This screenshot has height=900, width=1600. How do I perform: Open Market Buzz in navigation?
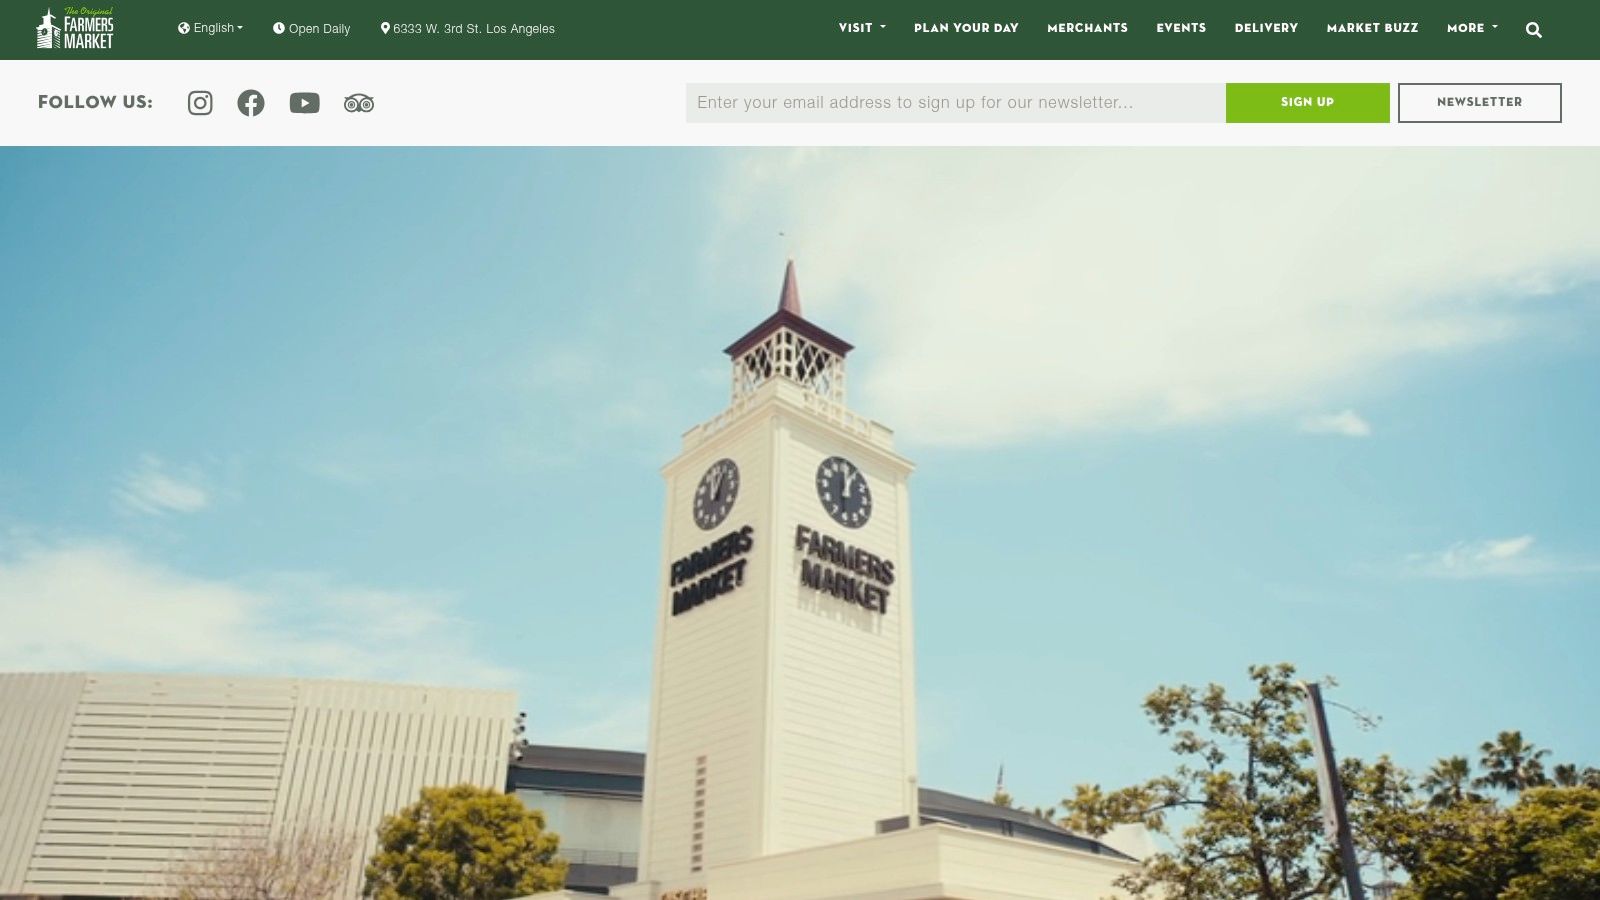coord(1372,28)
